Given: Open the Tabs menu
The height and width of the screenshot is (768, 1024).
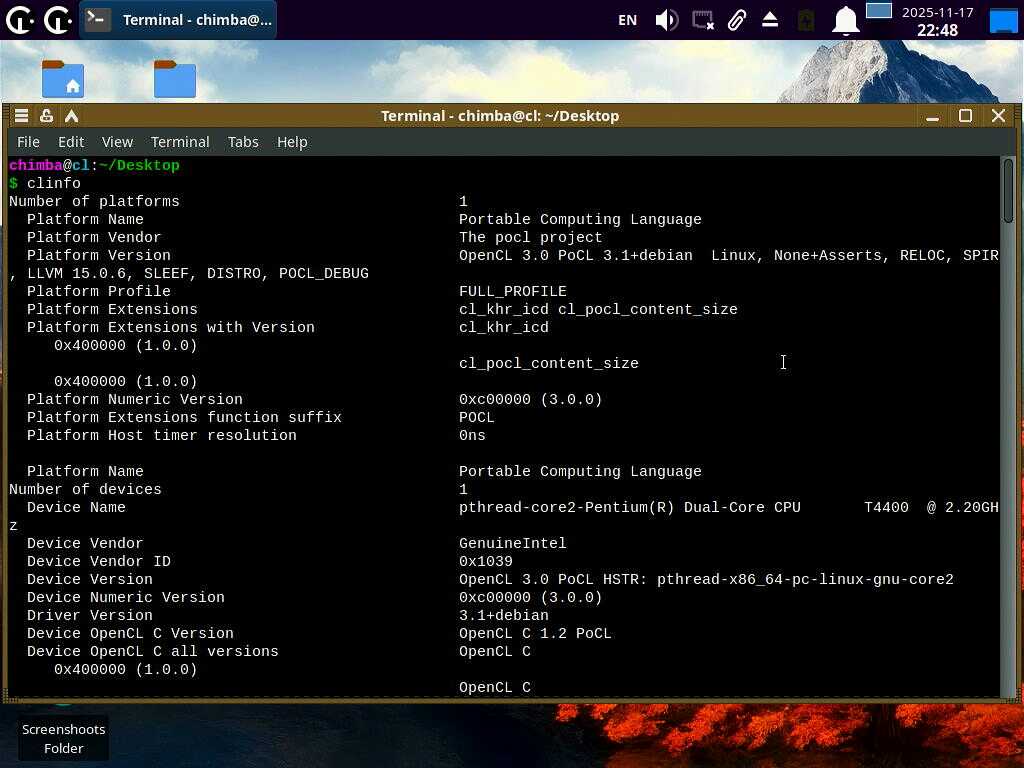Looking at the screenshot, I should click(x=243, y=142).
